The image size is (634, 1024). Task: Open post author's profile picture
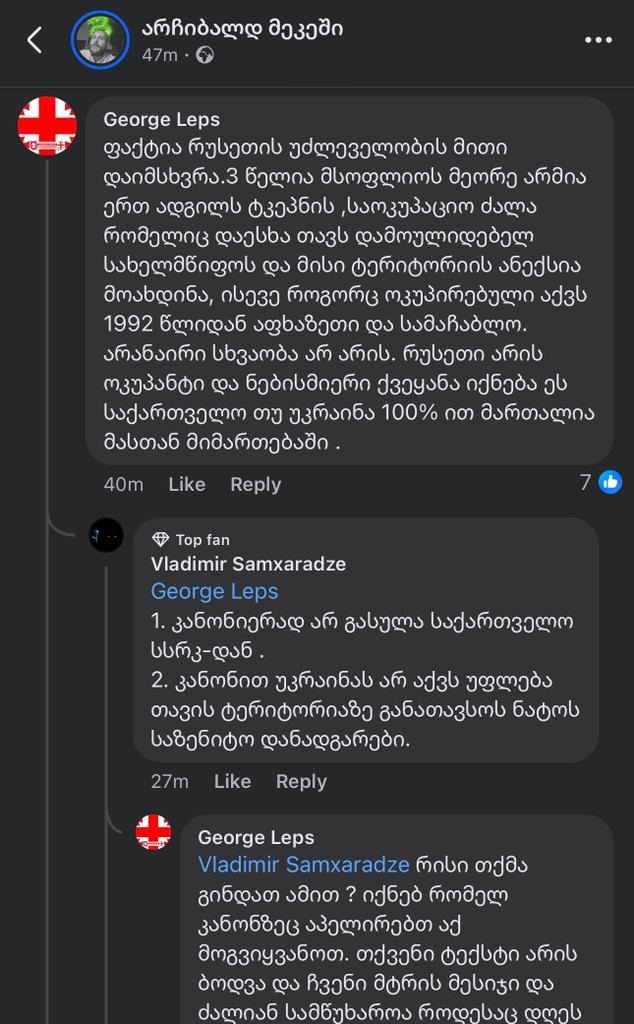tap(100, 40)
